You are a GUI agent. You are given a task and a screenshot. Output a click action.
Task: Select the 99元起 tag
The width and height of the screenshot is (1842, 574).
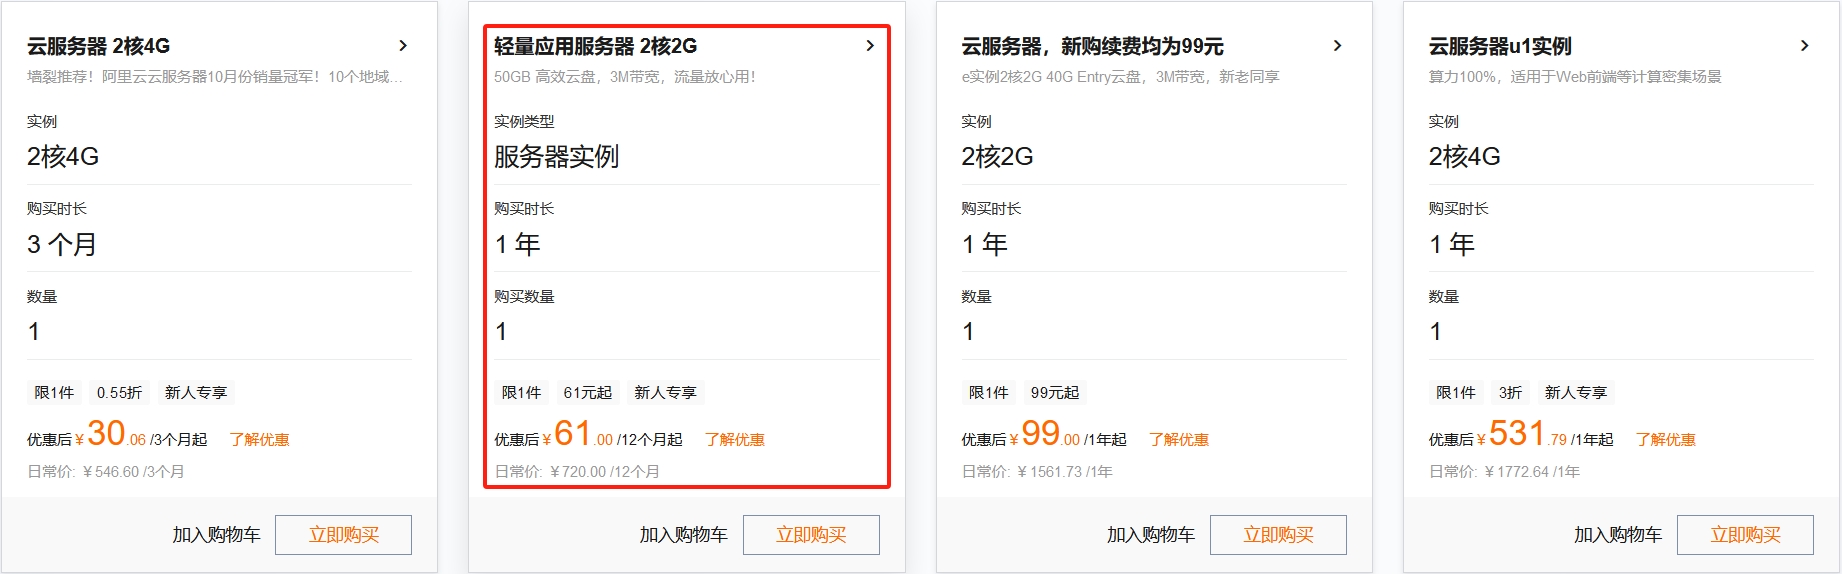(1055, 393)
